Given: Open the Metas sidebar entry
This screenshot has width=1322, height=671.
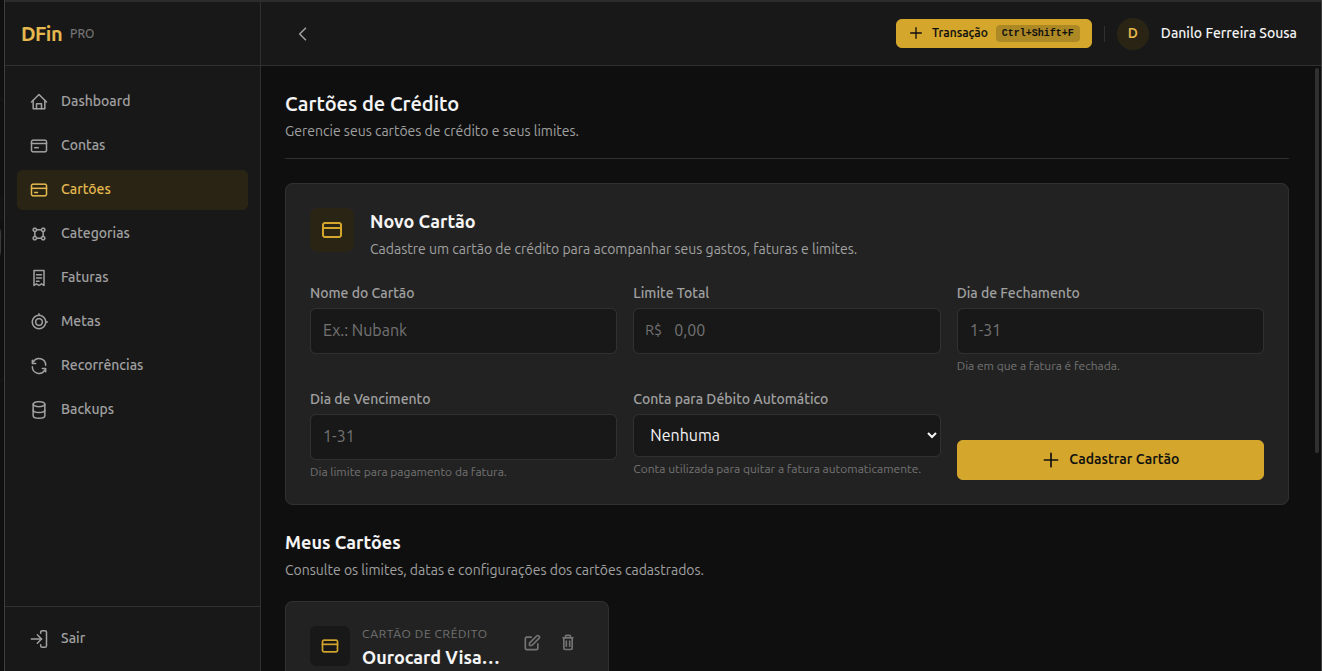Looking at the screenshot, I should point(132,321).
